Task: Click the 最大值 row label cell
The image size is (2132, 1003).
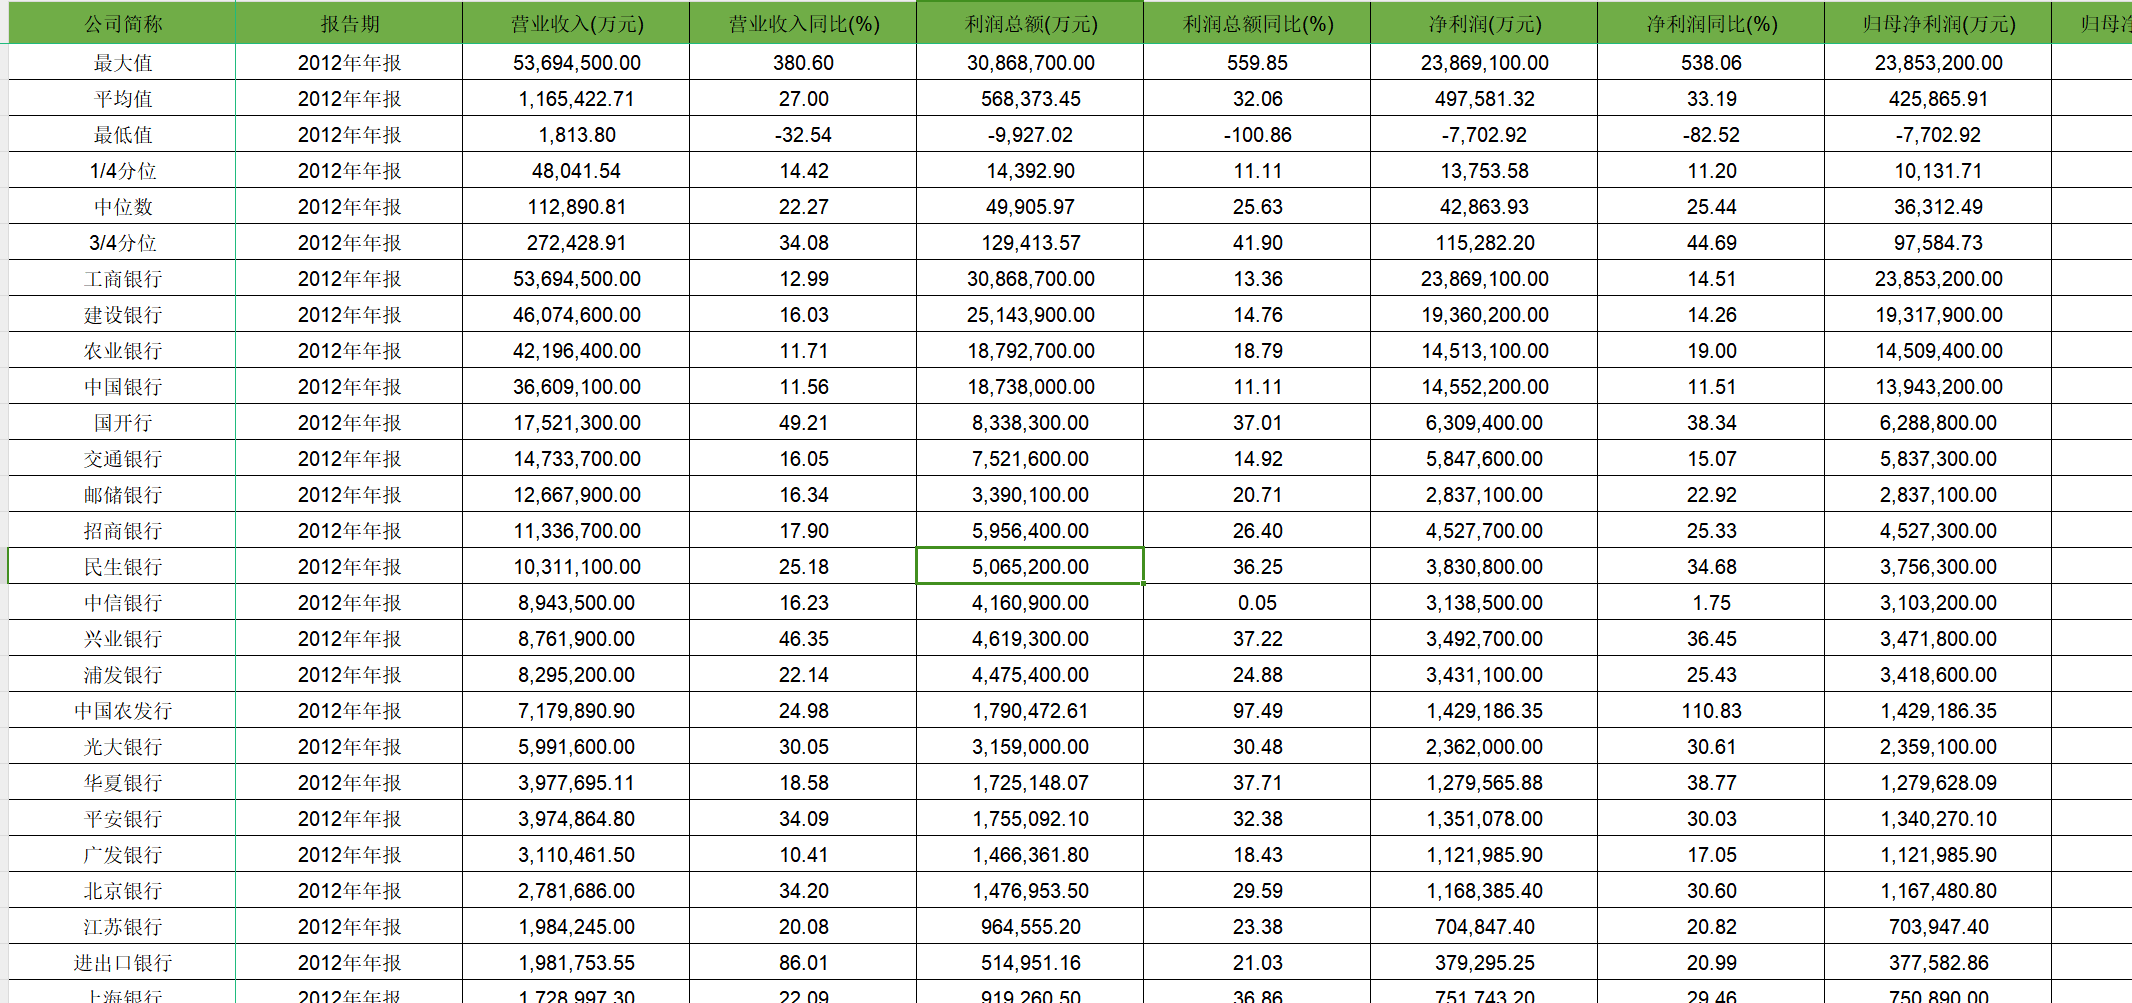Action: pyautogui.click(x=122, y=62)
